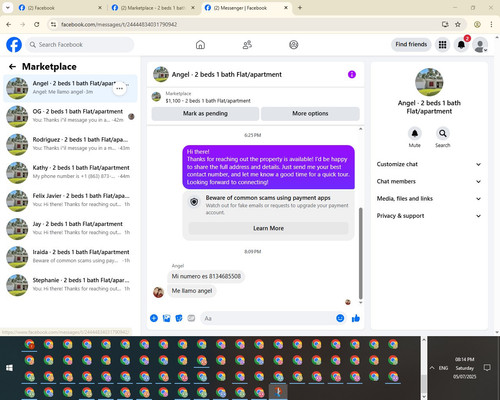The image size is (500, 400).
Task: Open the notifications bell with red badge
Action: tap(461, 45)
